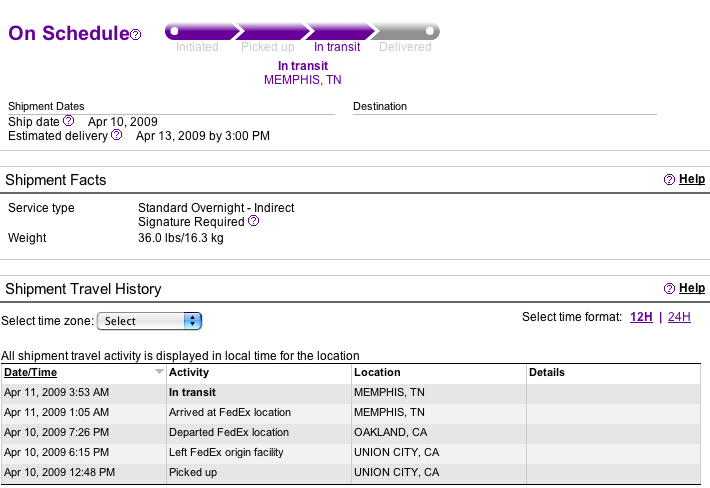Click help icon next to On Schedule
This screenshot has width=710, height=488.
[136, 35]
